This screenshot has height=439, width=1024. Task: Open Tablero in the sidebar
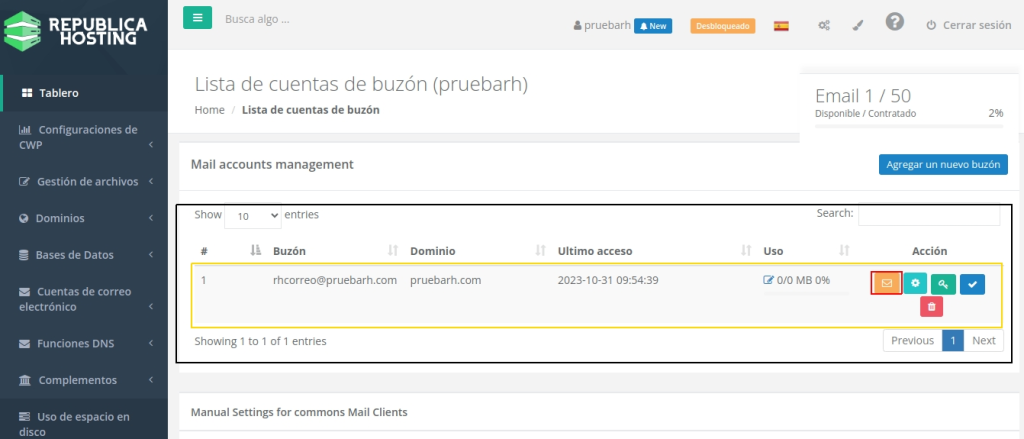[x=59, y=93]
